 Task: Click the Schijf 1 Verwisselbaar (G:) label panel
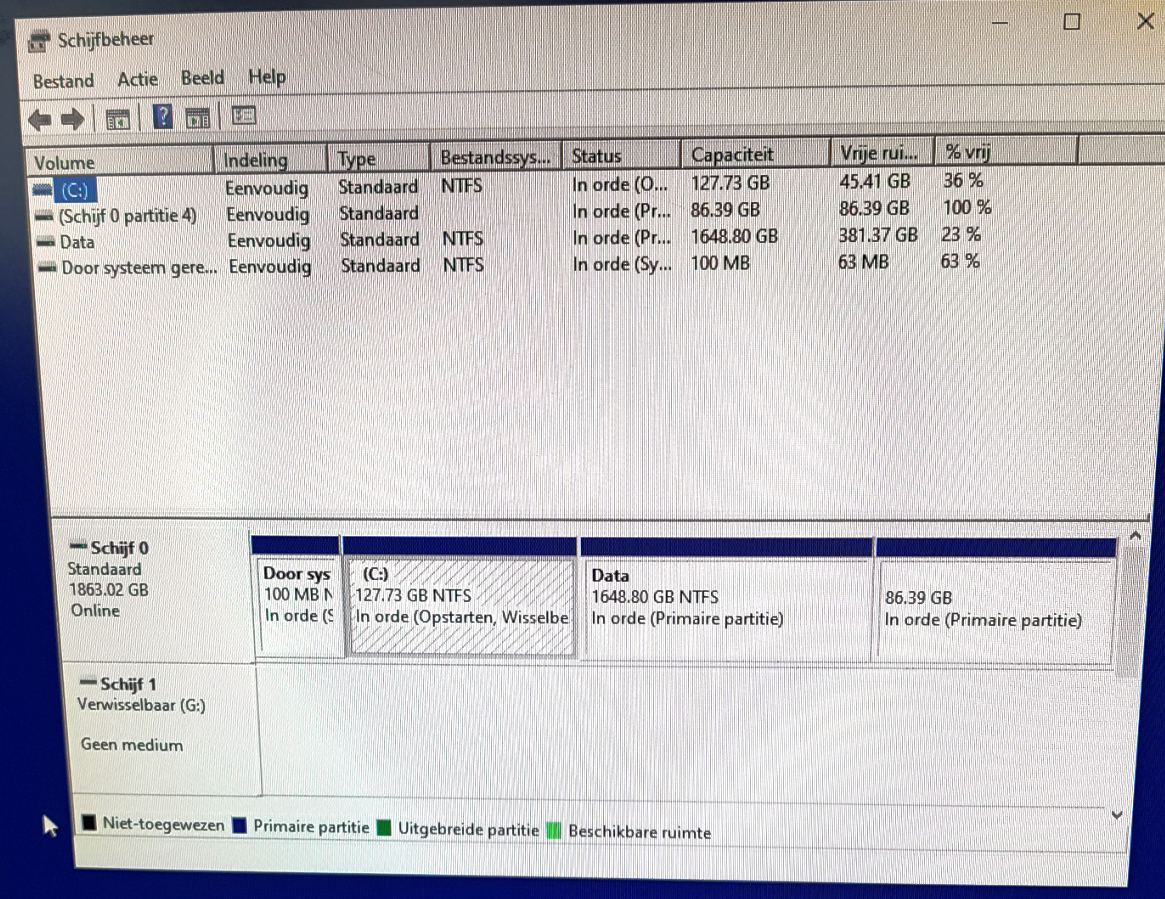tap(162, 728)
